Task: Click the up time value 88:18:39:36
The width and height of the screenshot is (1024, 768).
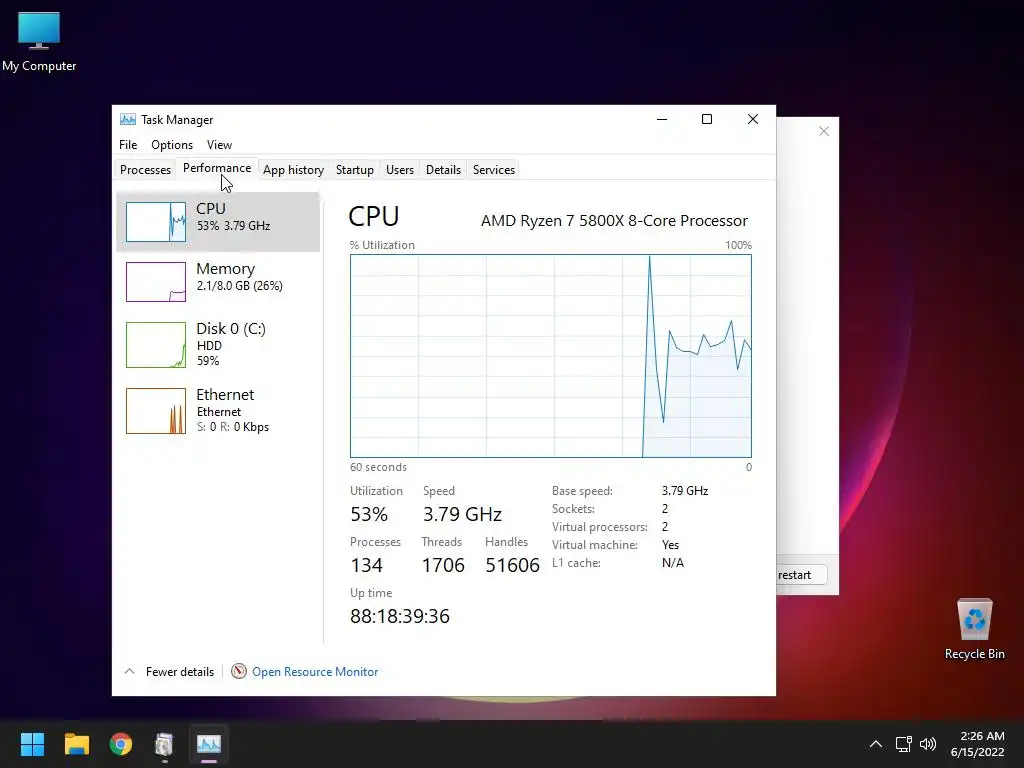Action: 400,616
